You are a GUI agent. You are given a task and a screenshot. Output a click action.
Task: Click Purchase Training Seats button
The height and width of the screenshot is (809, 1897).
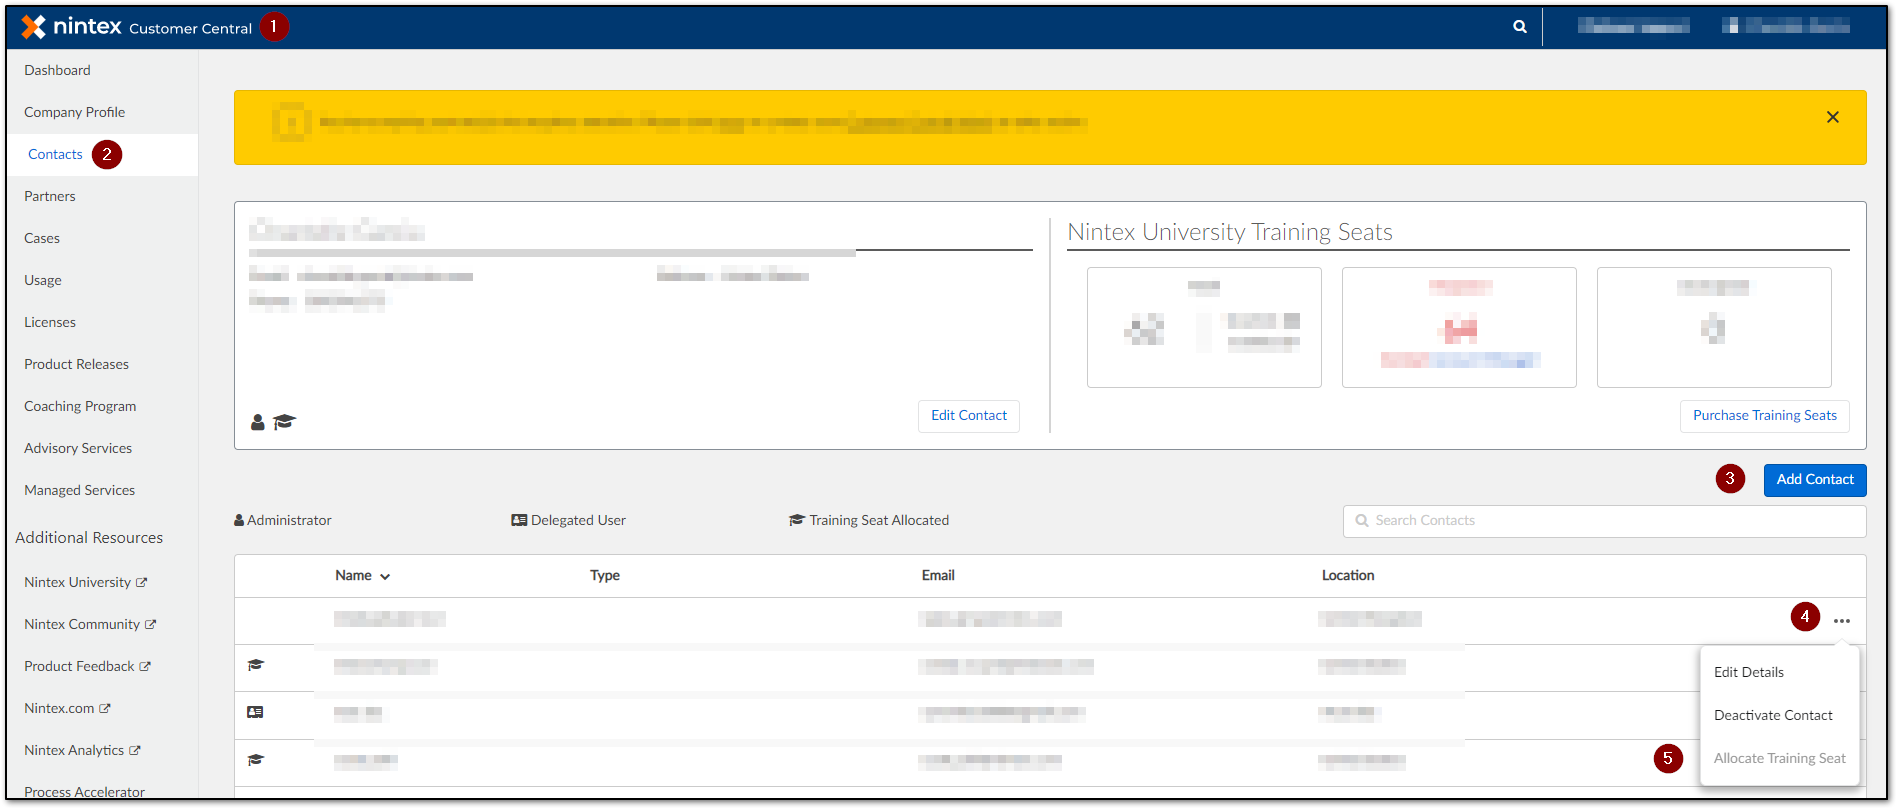(1765, 416)
